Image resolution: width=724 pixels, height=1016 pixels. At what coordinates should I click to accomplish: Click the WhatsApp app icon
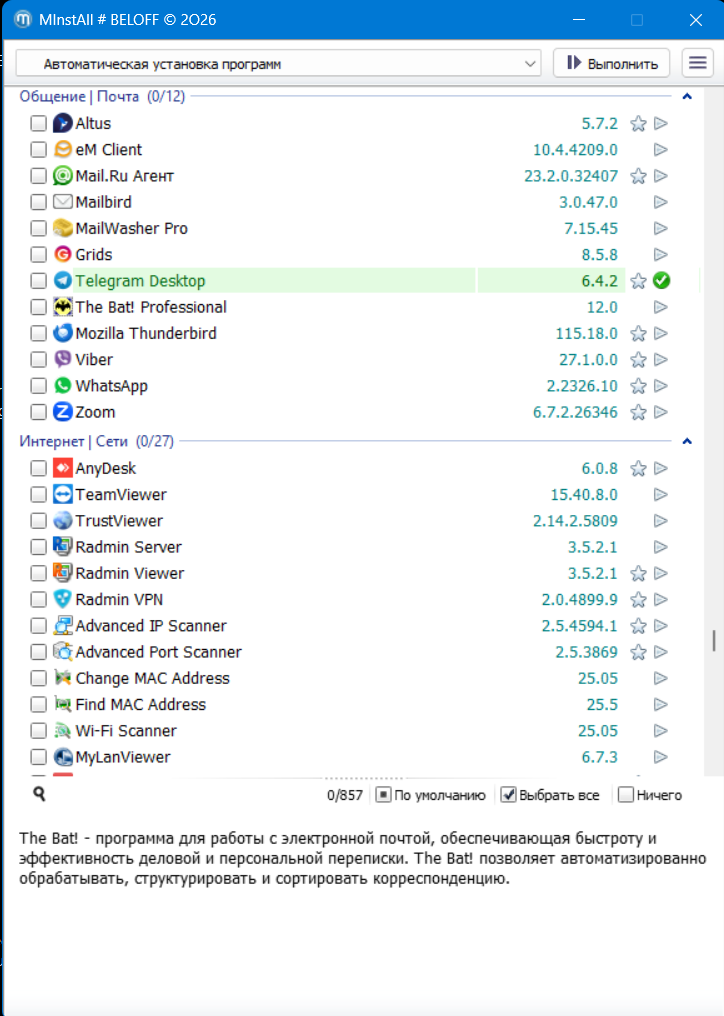[62, 386]
